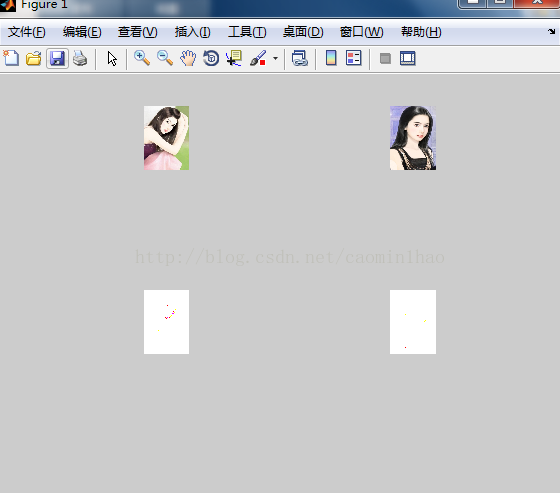The width and height of the screenshot is (560, 493).
Task: Close the Figure 1 window
Action: [537, 3]
